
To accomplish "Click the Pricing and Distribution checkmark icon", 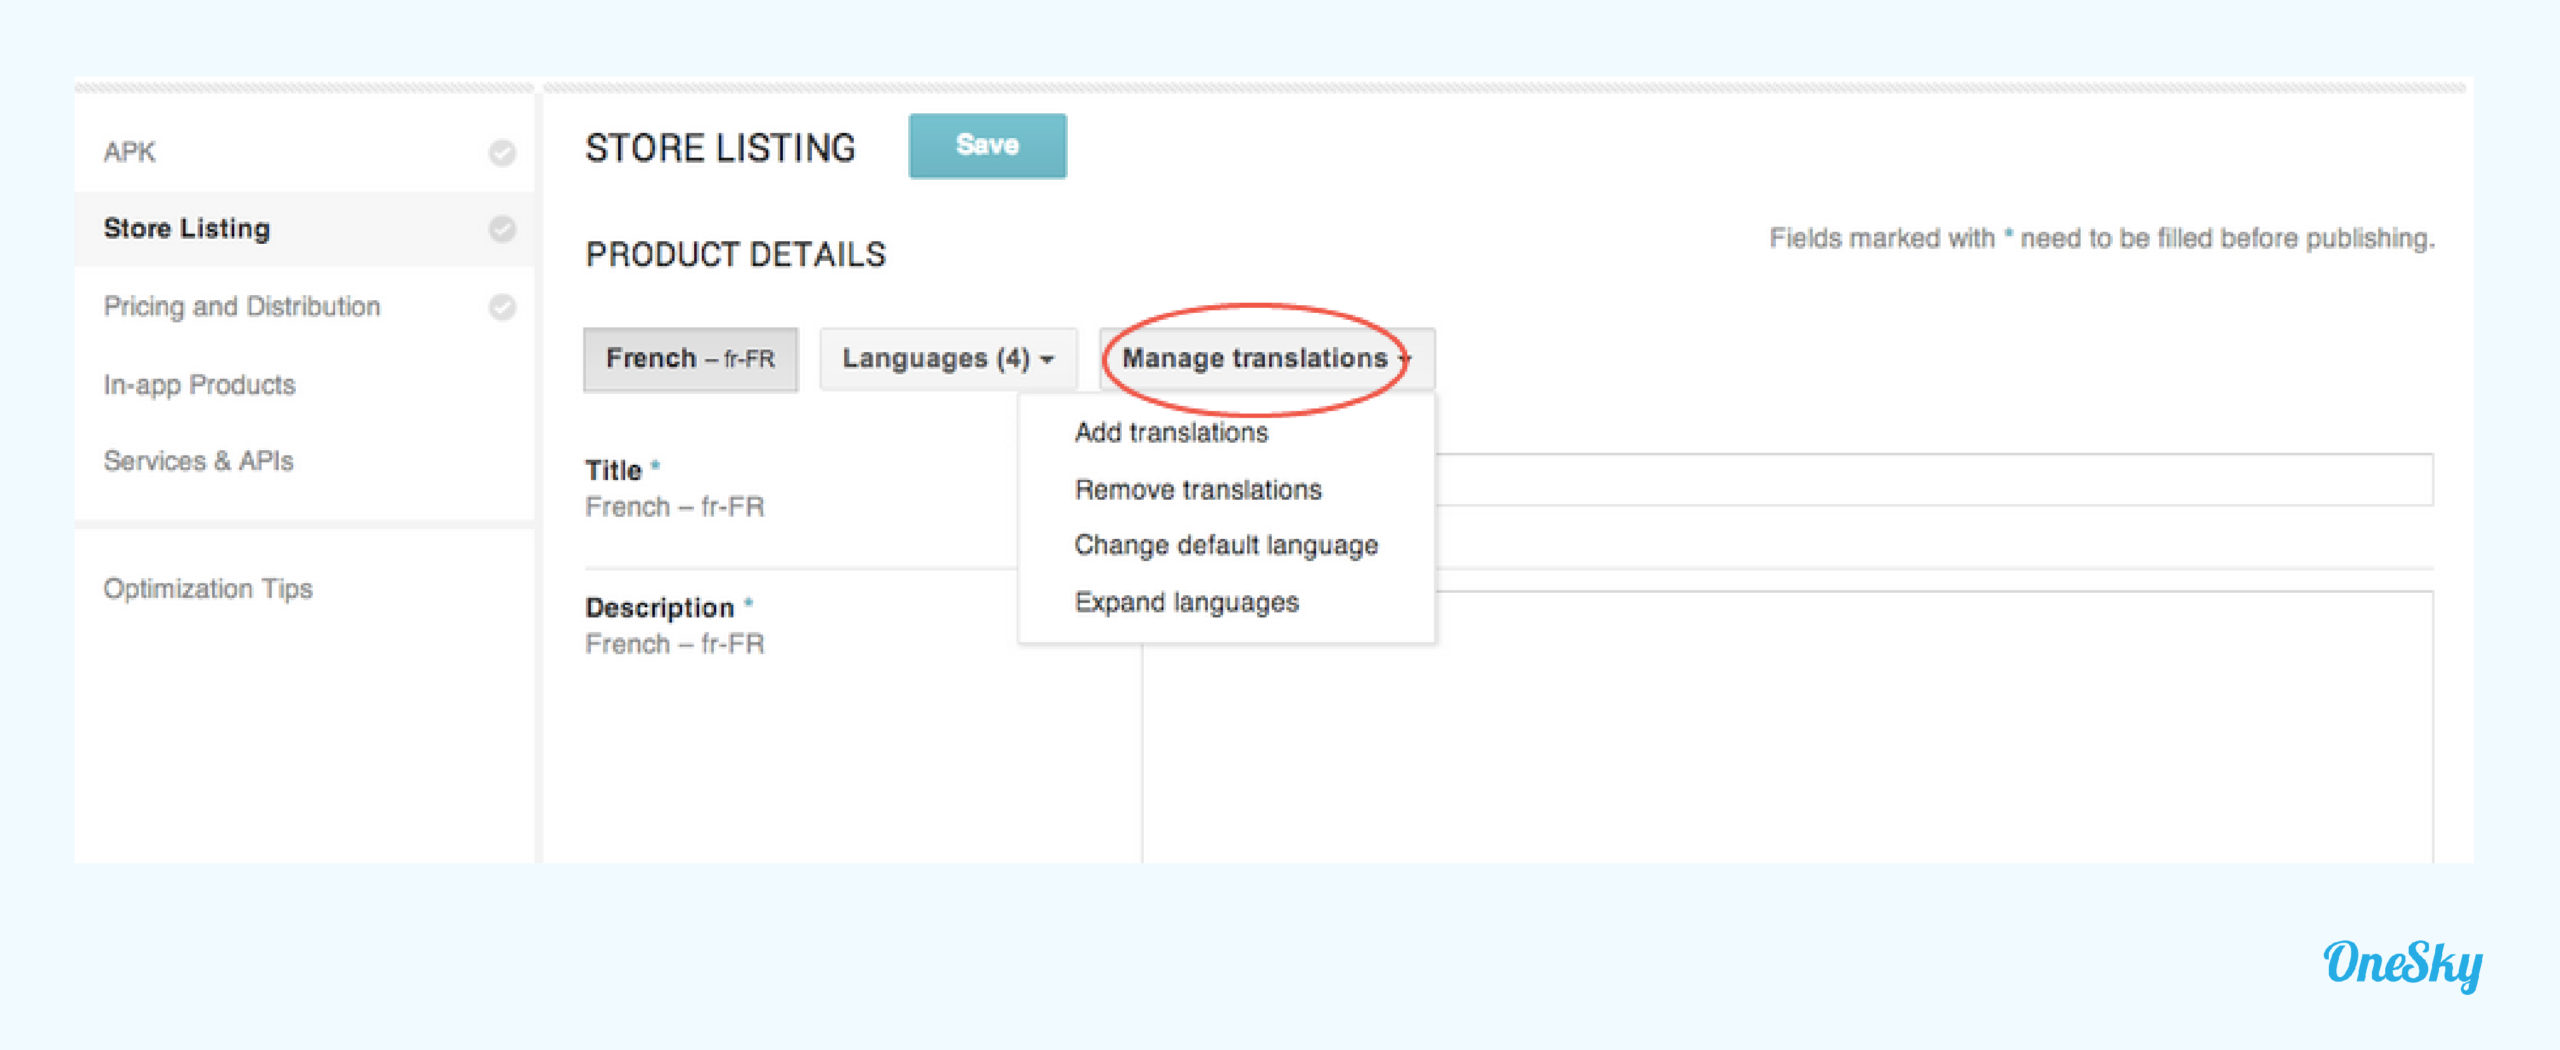I will (x=502, y=306).
